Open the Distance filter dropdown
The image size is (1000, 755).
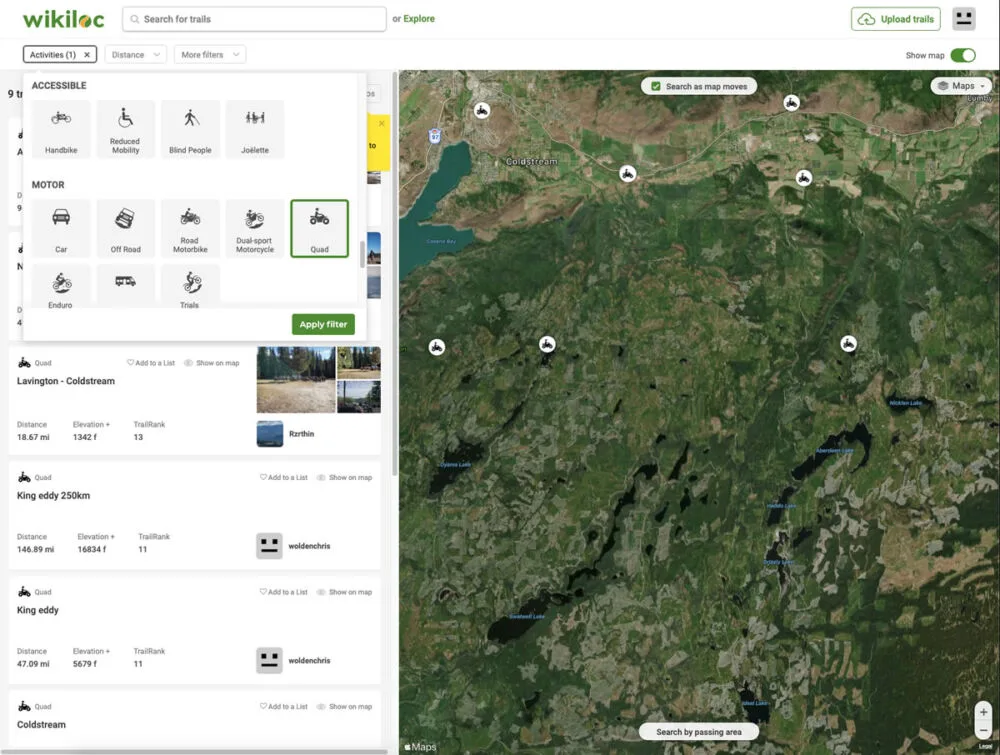(135, 55)
